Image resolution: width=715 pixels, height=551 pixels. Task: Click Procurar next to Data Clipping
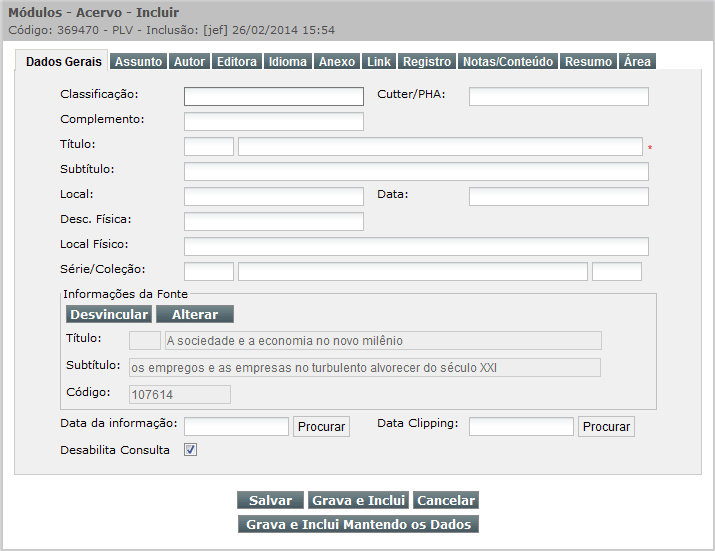click(607, 427)
